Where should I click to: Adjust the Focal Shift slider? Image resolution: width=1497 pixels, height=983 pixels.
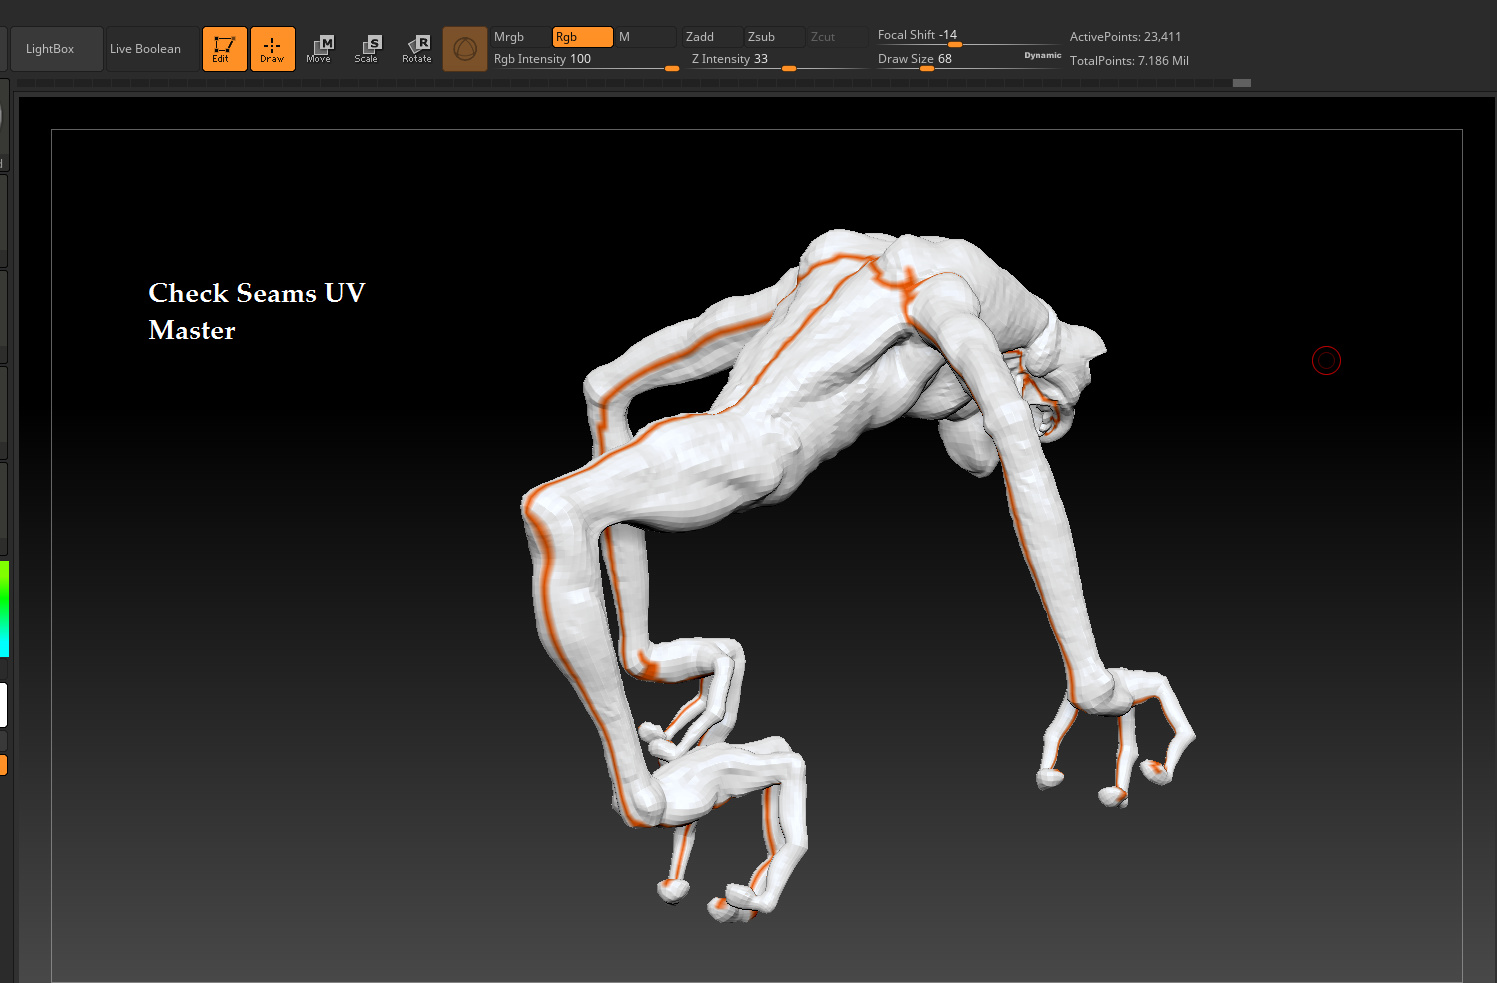pyautogui.click(x=966, y=36)
